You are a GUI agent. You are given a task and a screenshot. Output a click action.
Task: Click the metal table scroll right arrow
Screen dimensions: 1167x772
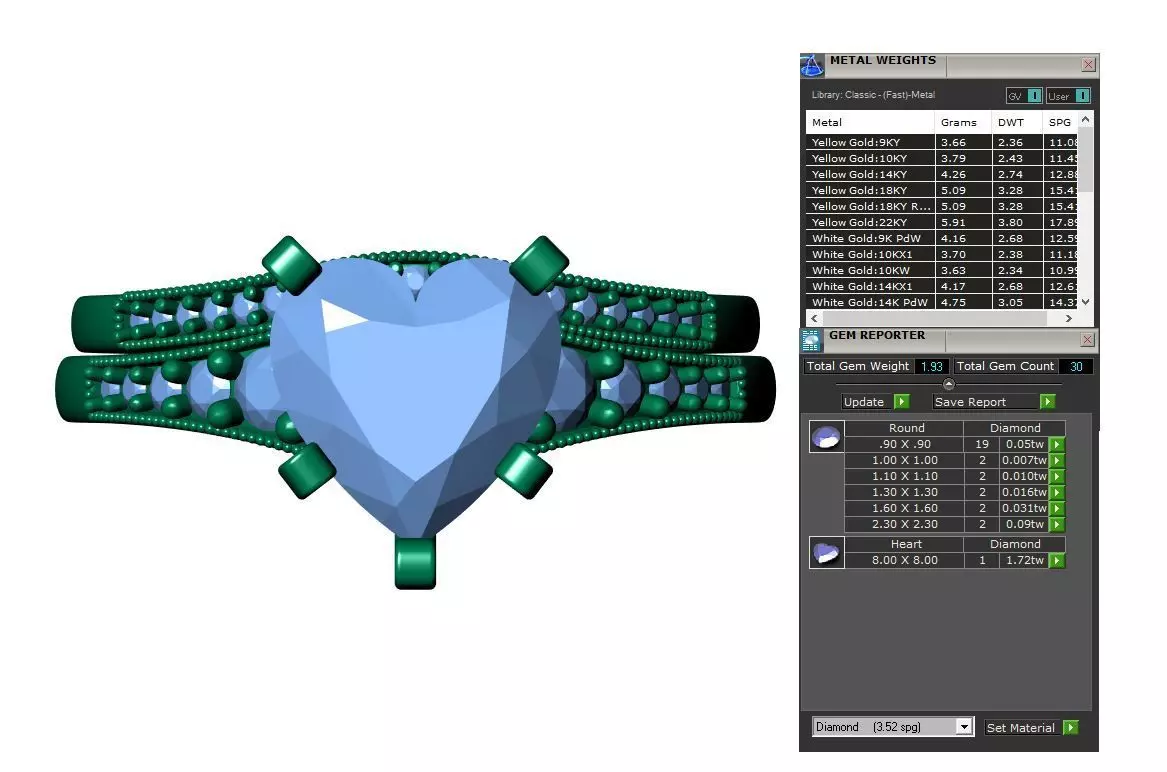coord(1069,318)
